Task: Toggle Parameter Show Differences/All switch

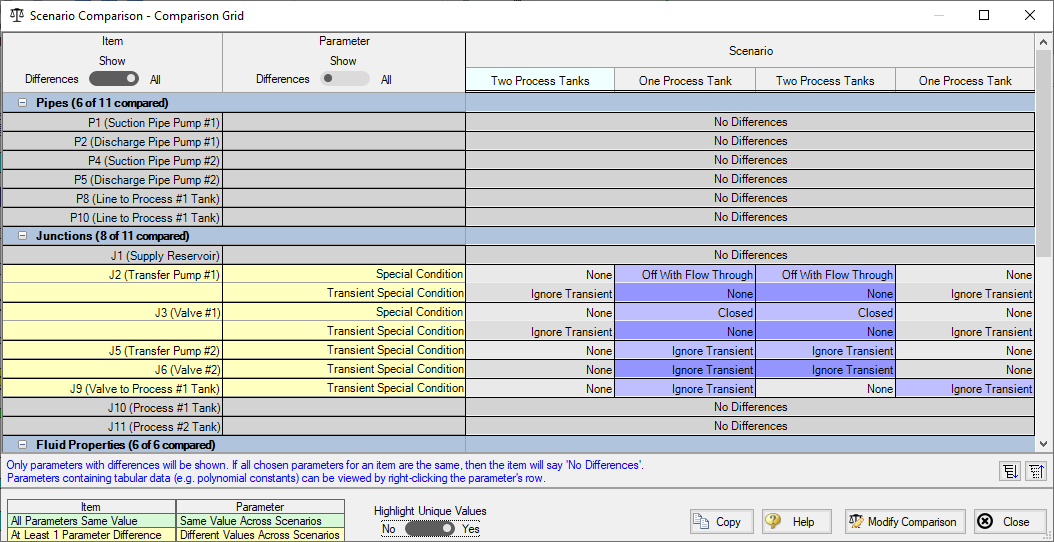Action: 344,79
